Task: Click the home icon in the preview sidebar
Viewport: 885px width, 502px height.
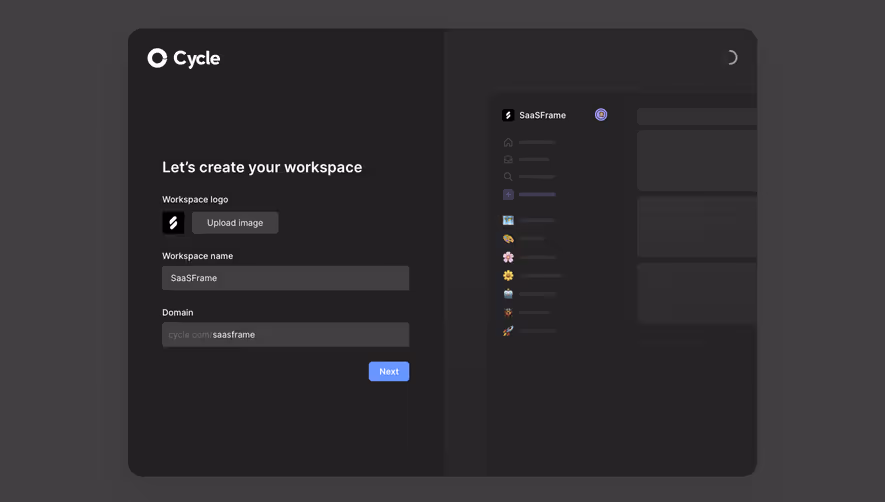Action: tap(508, 142)
